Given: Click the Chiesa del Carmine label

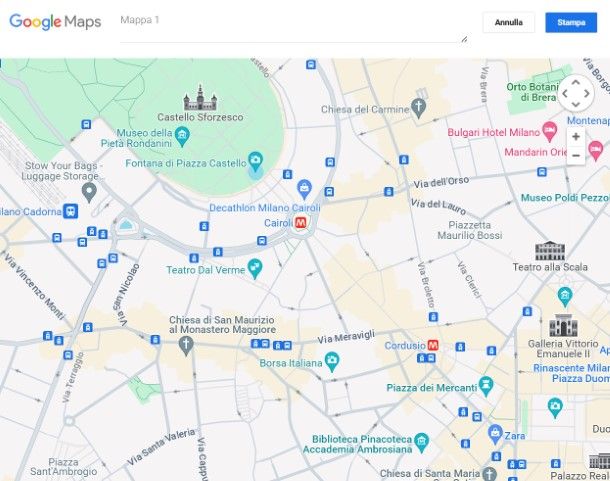Looking at the screenshot, I should pos(365,110).
